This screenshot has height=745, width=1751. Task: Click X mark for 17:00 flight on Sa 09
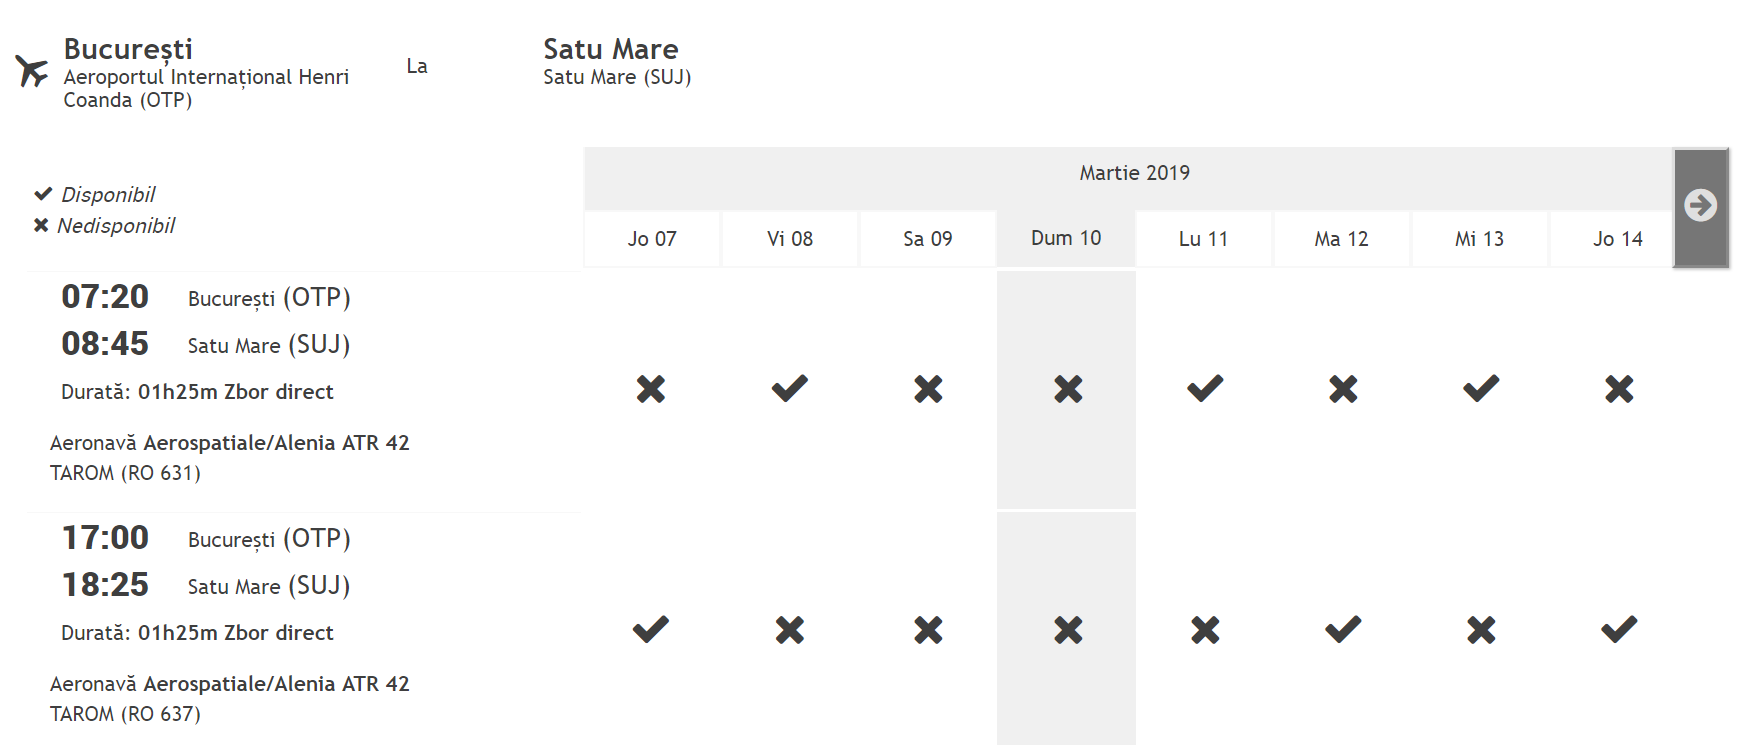click(x=928, y=630)
